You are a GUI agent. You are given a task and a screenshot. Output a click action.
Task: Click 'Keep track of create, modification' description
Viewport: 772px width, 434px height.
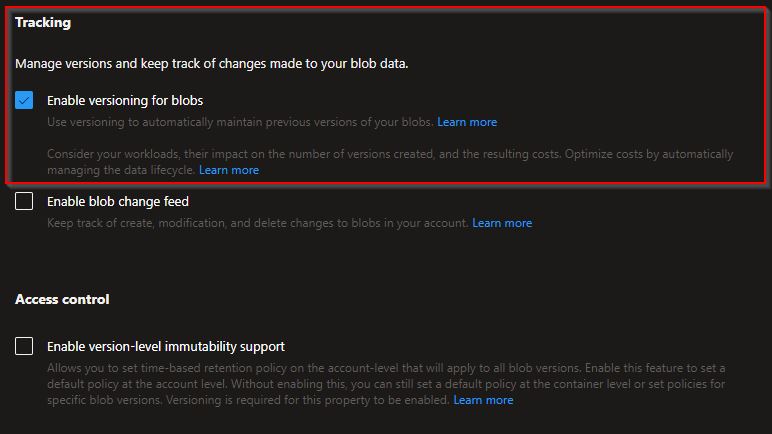tap(258, 223)
